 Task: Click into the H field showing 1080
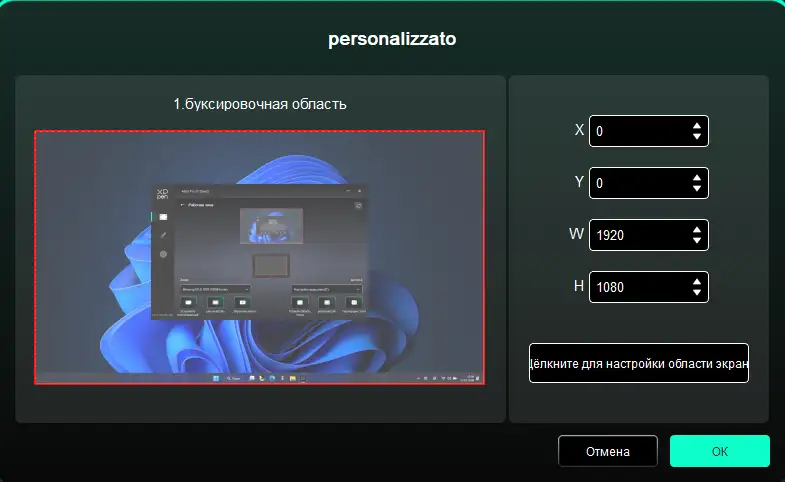click(x=636, y=287)
